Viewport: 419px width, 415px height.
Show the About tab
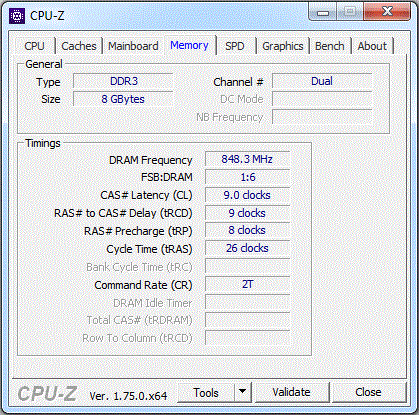coord(372,46)
